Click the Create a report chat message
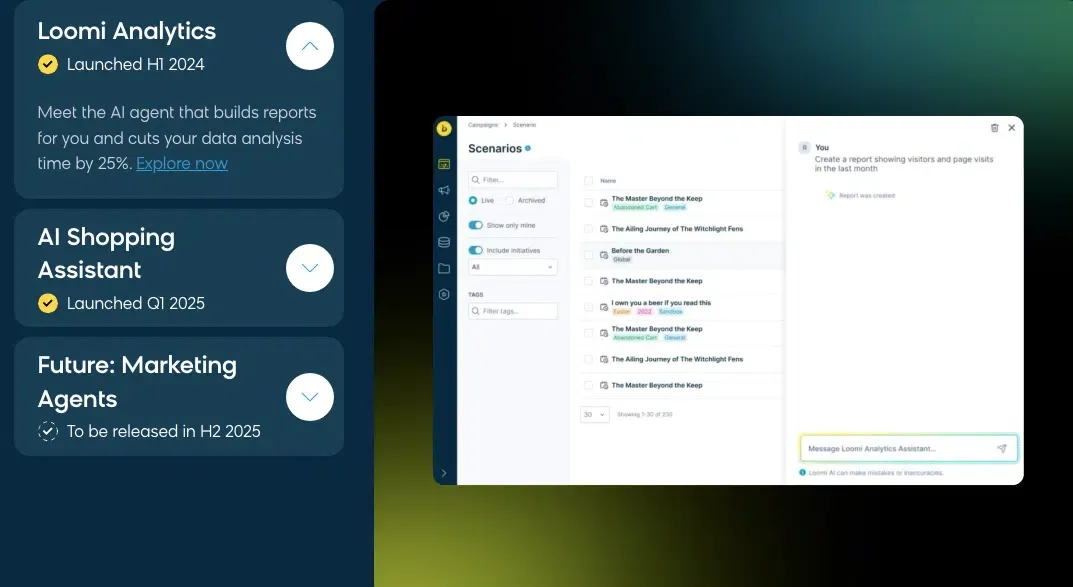 tap(903, 164)
